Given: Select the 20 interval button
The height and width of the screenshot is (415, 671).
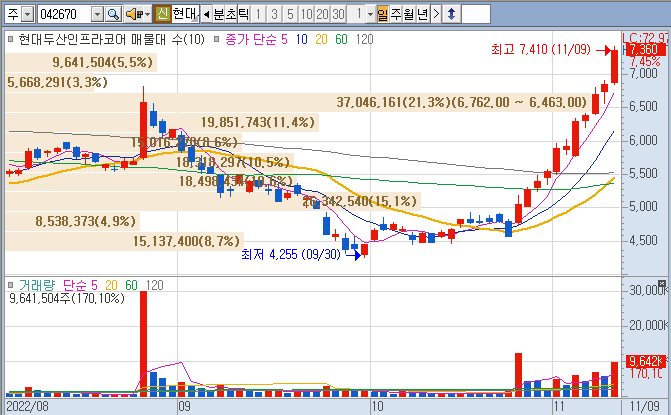Looking at the screenshot, I should pos(322,15).
